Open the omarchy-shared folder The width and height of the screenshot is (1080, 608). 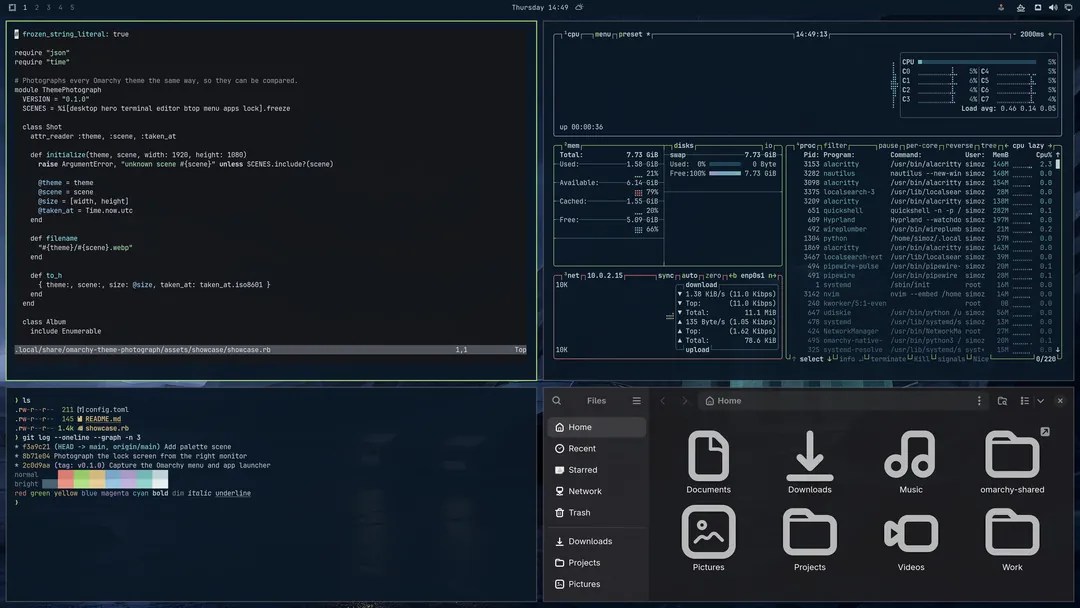tap(1012, 454)
